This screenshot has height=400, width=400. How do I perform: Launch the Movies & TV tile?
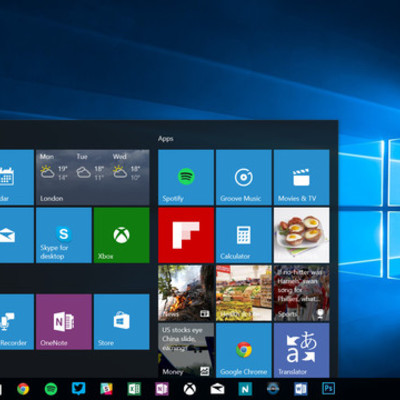click(x=301, y=177)
